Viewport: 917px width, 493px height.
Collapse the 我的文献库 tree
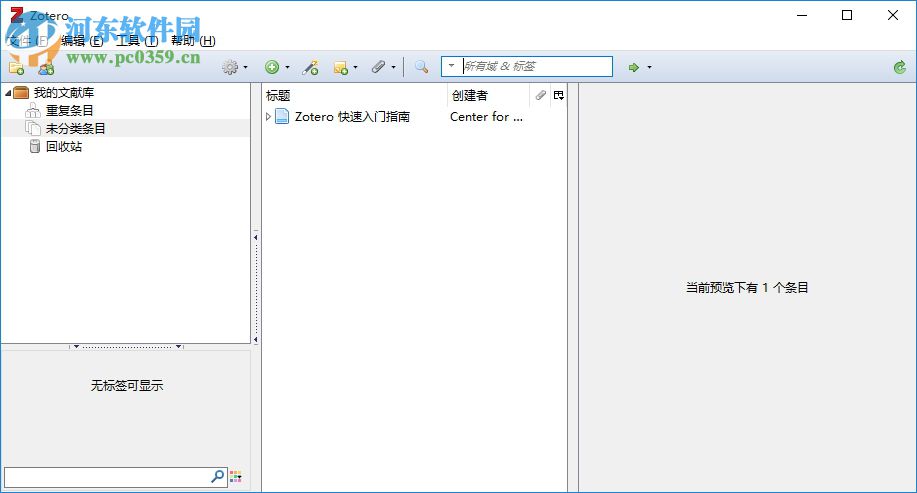pos(8,93)
